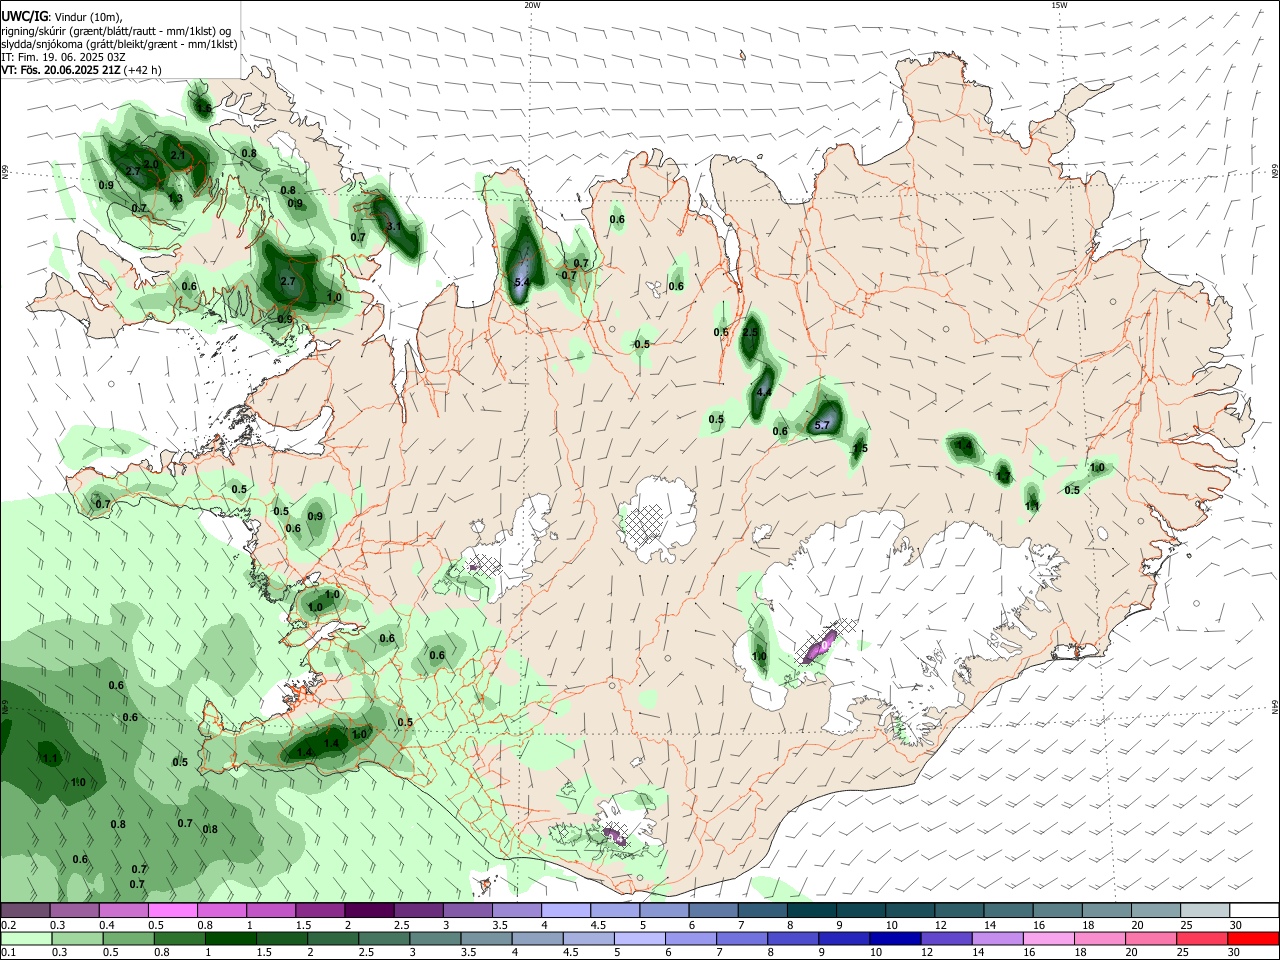Viewport: 1280px width, 960px height.
Task: Select purple rain swatch between 12 and 14
Action: (x=945, y=938)
